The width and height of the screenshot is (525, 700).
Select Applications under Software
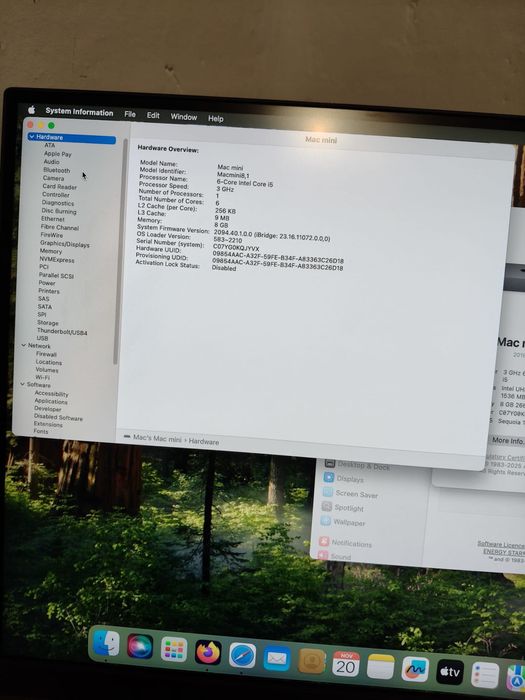51,401
